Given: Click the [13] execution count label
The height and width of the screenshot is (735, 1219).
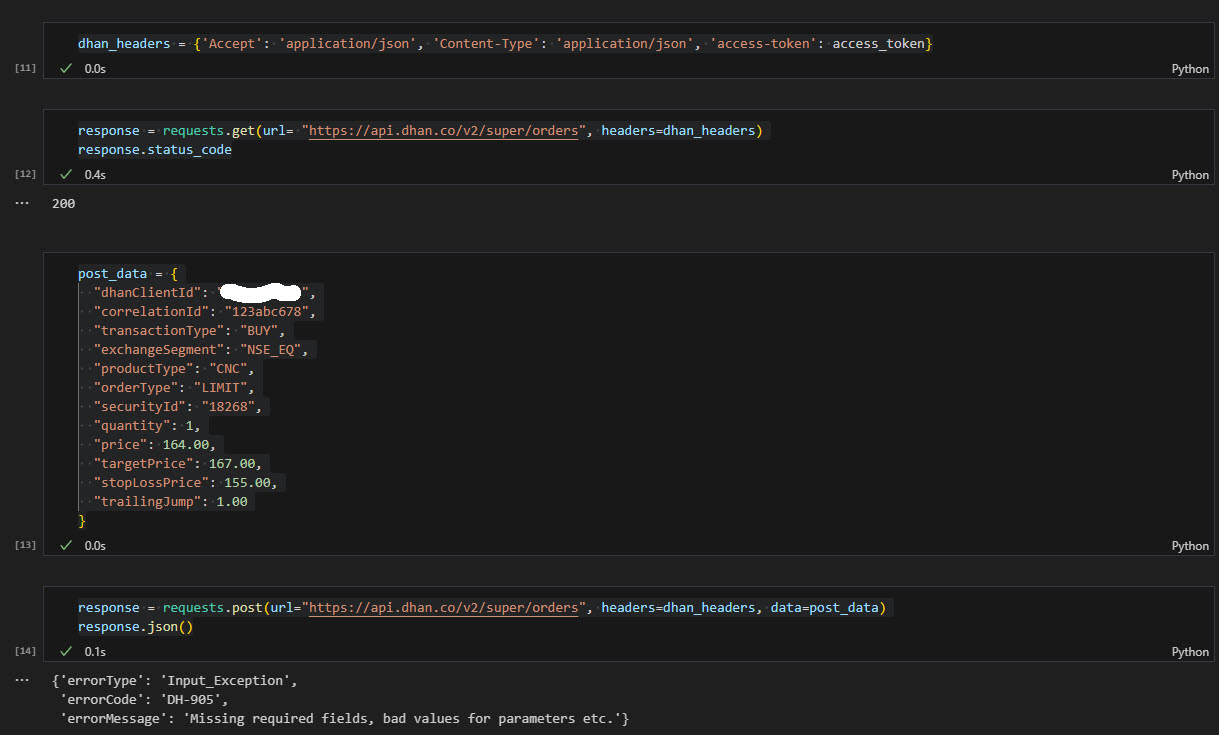Looking at the screenshot, I should pos(26,545).
